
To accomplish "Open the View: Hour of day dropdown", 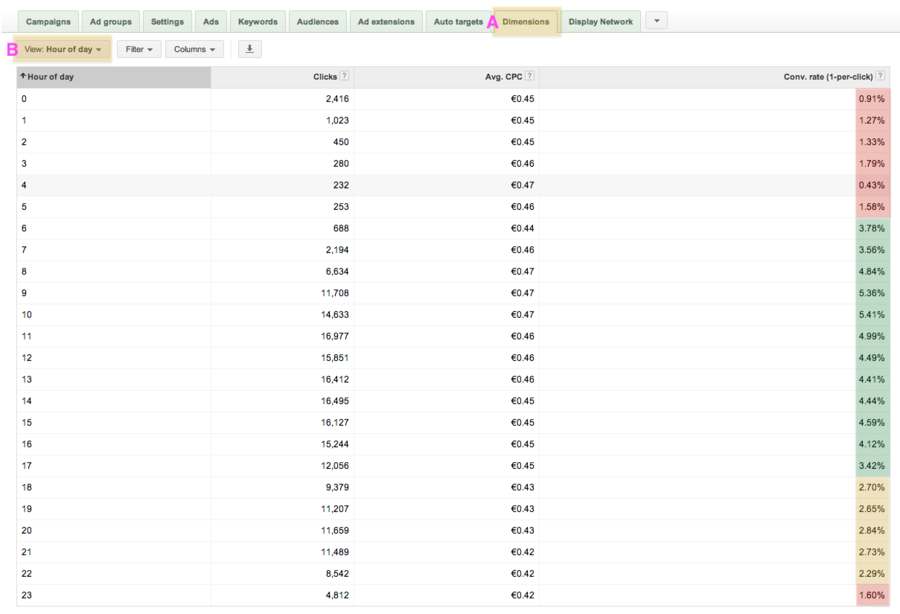I will pyautogui.click(x=63, y=49).
